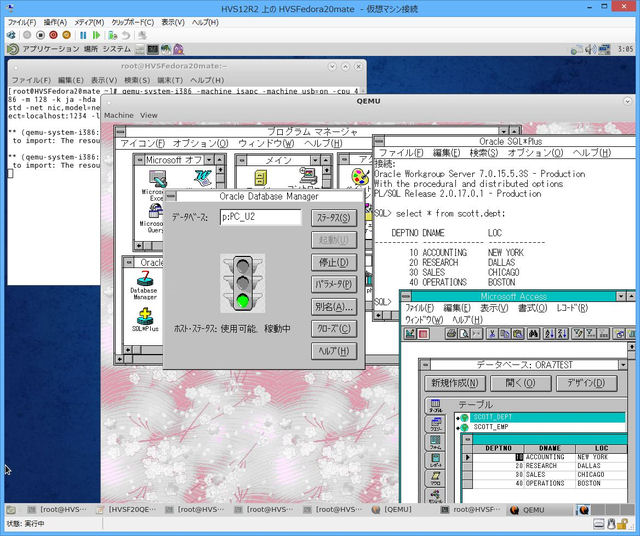Open the Oracle SQL*Plus control menu box
Screen dimensions: 640x536
[x=379, y=141]
